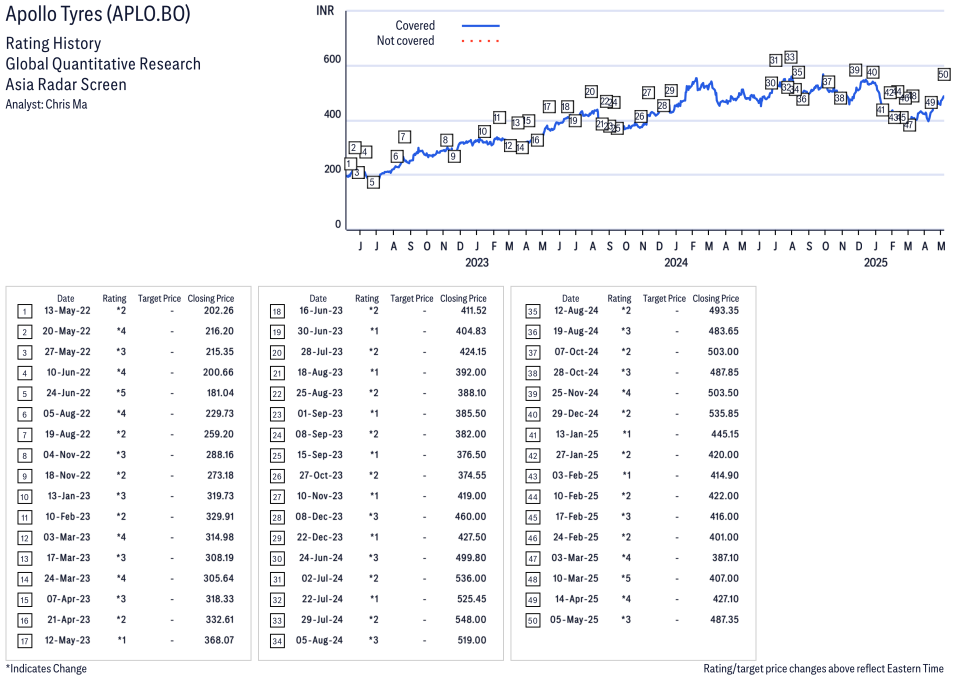Select the "Rating History" heading
This screenshot has width=955, height=675.
pos(54,43)
